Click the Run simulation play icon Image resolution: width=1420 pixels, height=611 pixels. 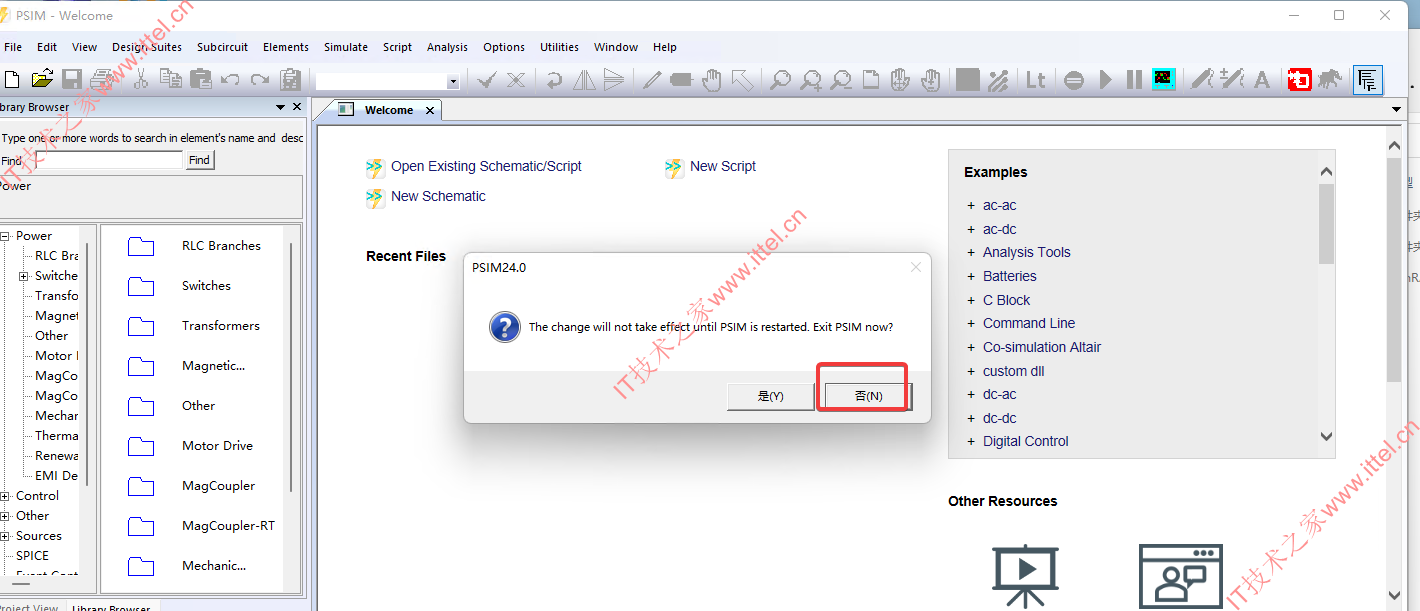(x=1105, y=80)
